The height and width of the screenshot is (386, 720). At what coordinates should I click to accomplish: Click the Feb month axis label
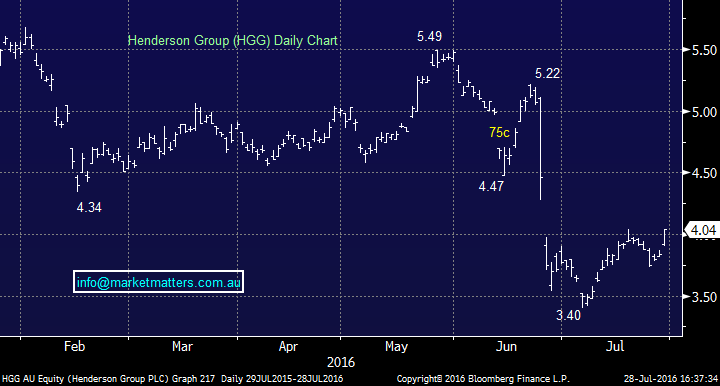[x=74, y=346]
